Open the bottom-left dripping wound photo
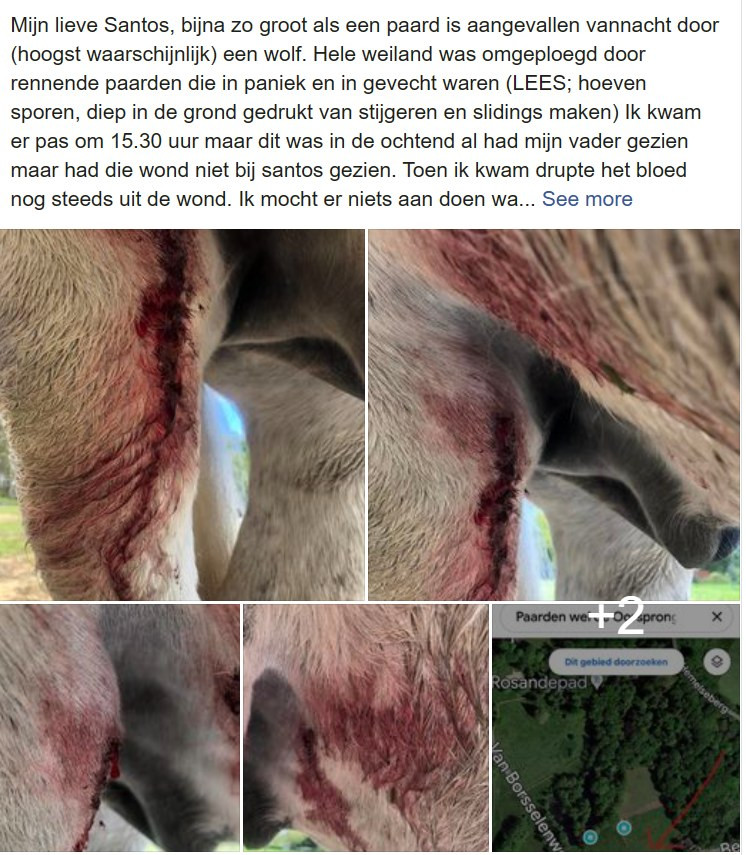746x855 pixels. pyautogui.click(x=119, y=727)
